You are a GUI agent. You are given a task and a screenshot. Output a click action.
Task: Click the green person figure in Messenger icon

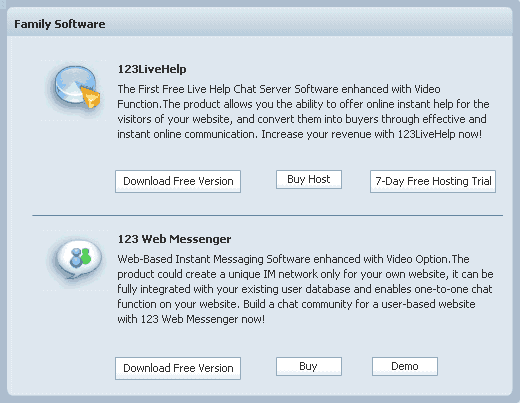point(86,256)
